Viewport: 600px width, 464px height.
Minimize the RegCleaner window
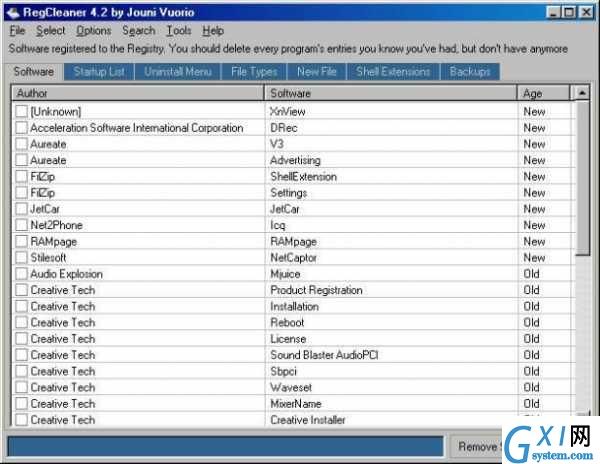point(553,13)
